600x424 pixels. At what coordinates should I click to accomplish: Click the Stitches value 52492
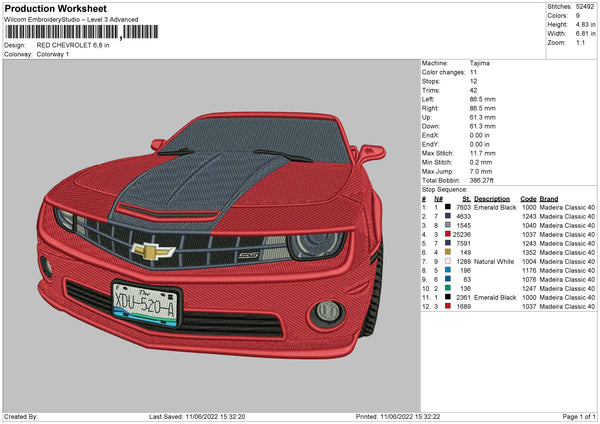[585, 7]
